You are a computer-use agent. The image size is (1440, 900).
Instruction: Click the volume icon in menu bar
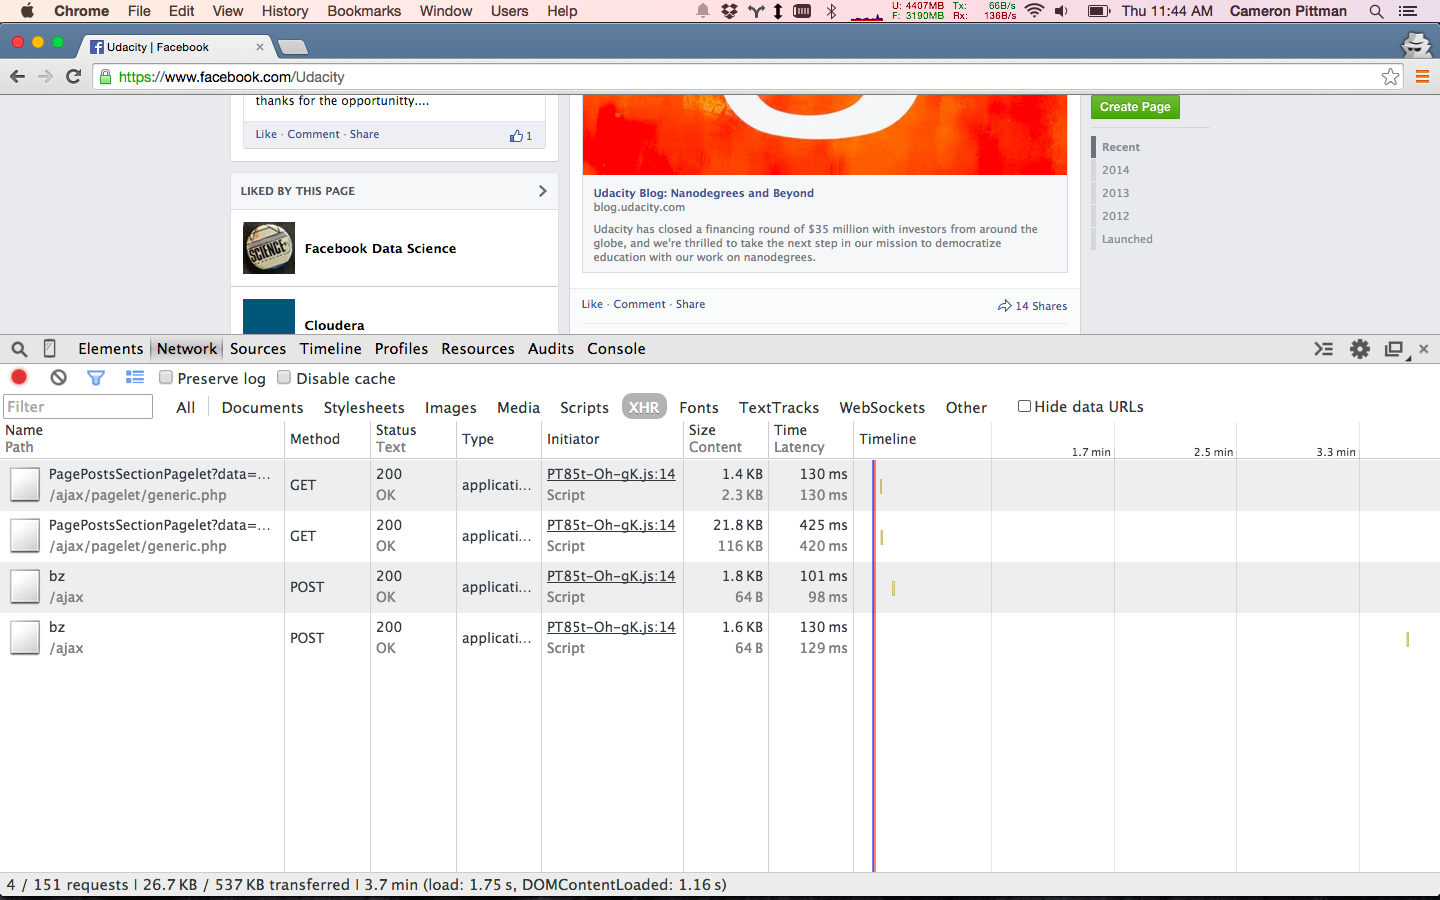1062,11
